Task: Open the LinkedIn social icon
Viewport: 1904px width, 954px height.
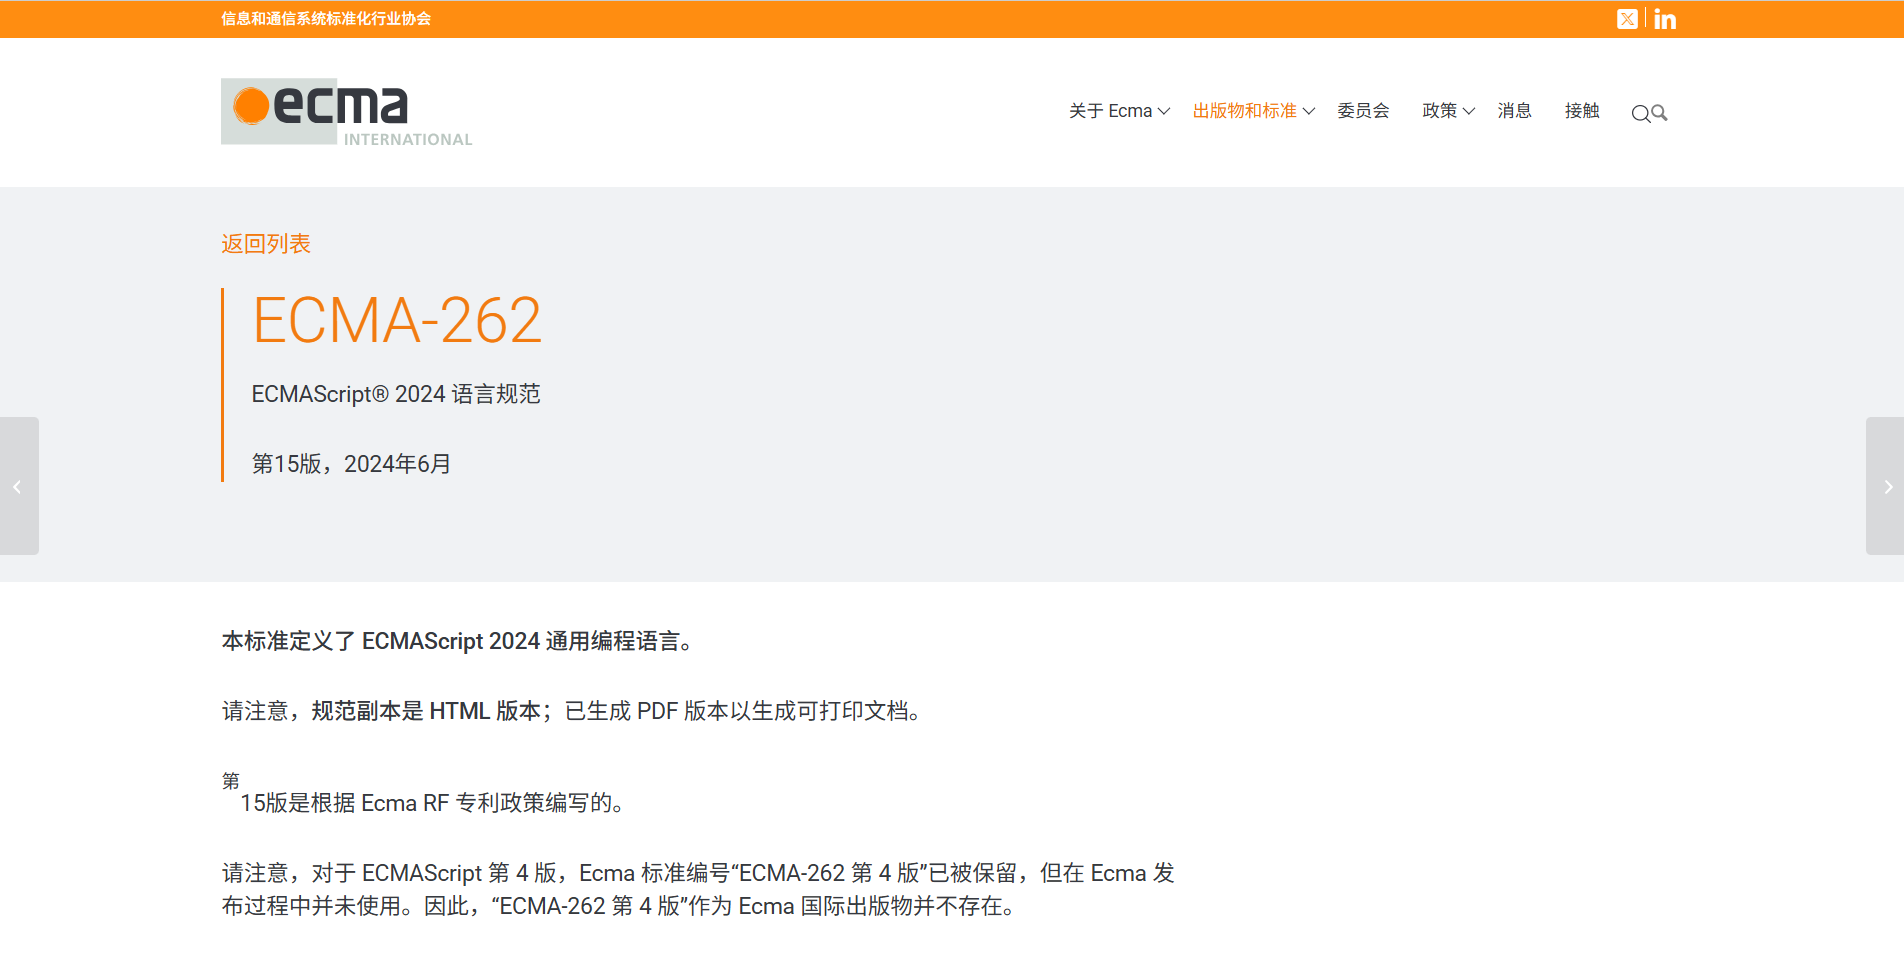Action: [x=1665, y=19]
